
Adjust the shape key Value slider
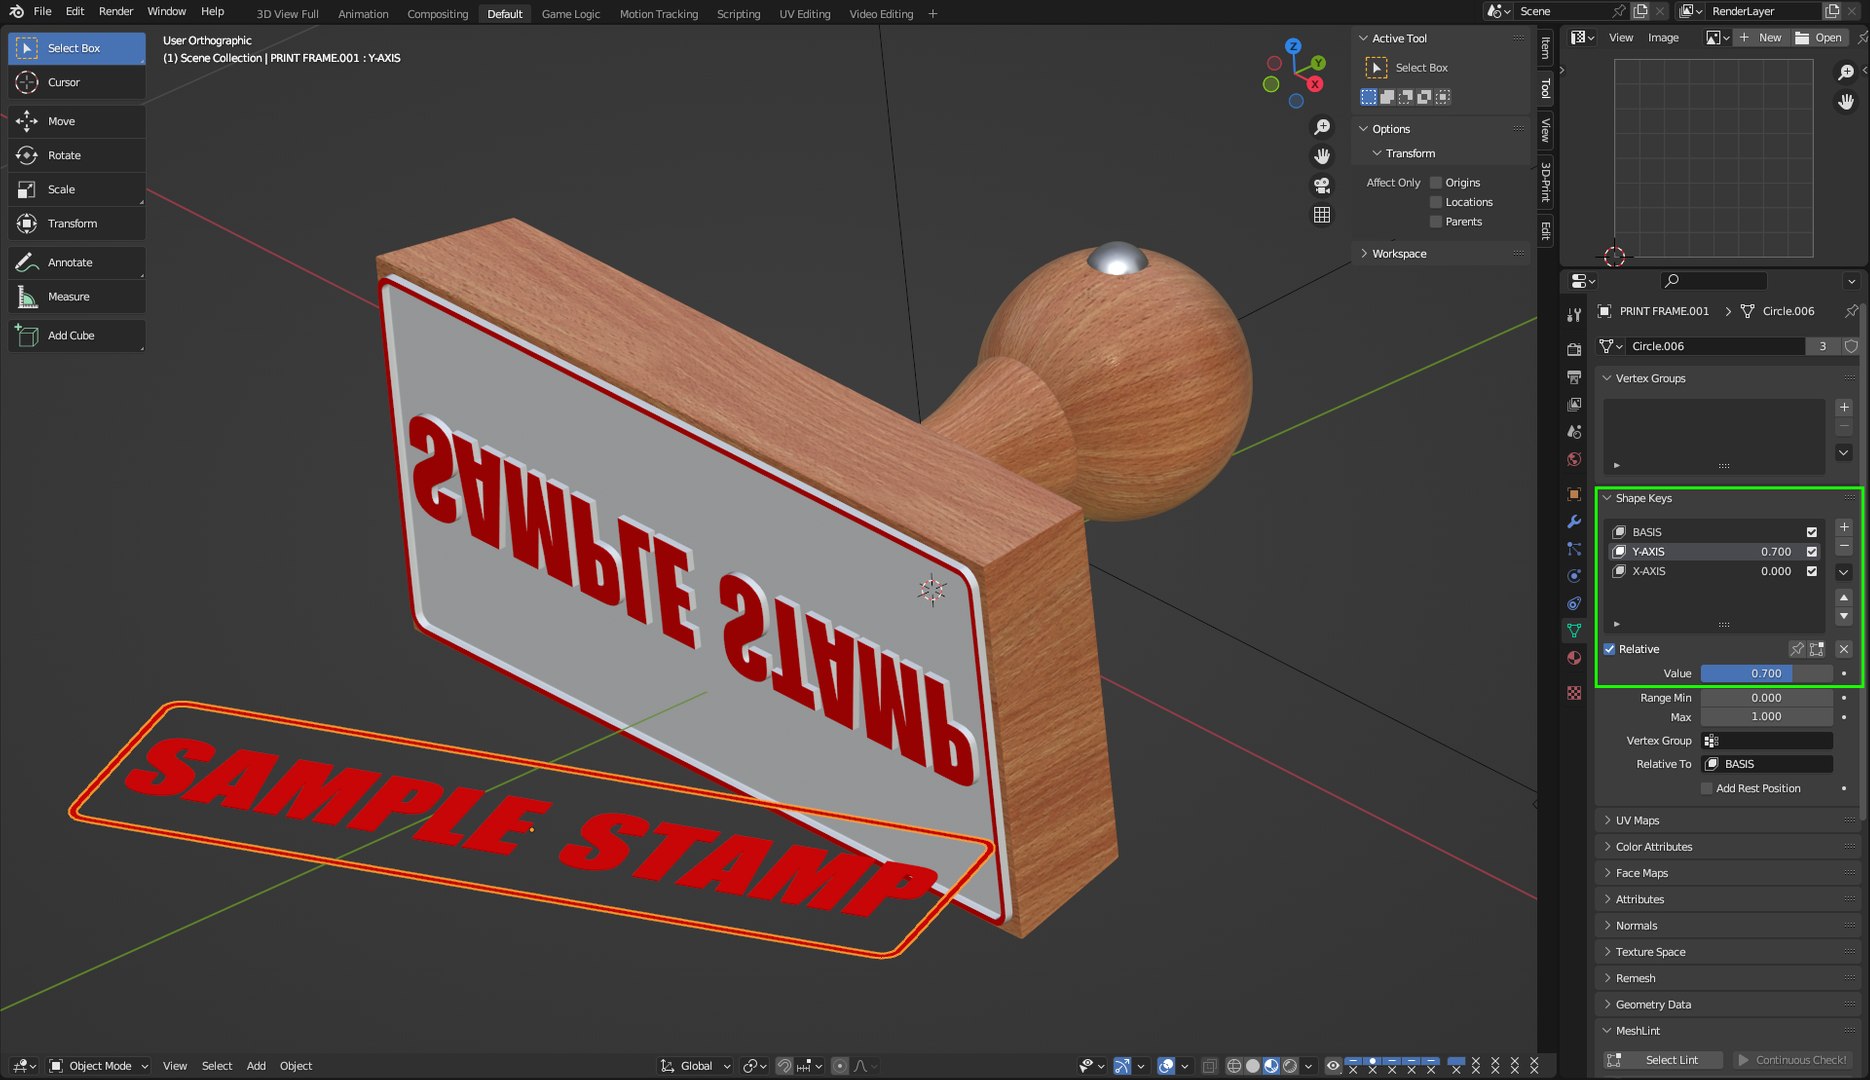point(1766,674)
